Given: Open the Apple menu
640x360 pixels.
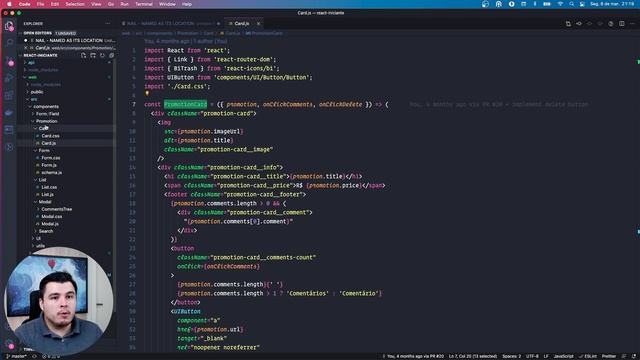Looking at the screenshot, I should (x=9, y=4).
